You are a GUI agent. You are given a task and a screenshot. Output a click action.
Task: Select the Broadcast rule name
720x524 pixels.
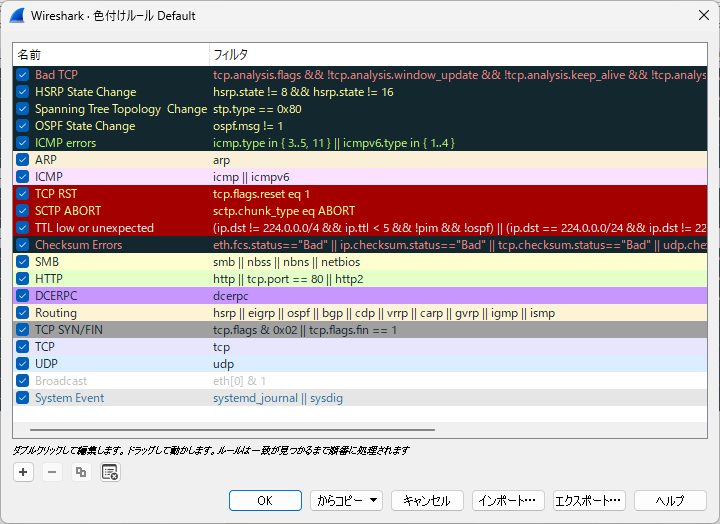pos(61,381)
